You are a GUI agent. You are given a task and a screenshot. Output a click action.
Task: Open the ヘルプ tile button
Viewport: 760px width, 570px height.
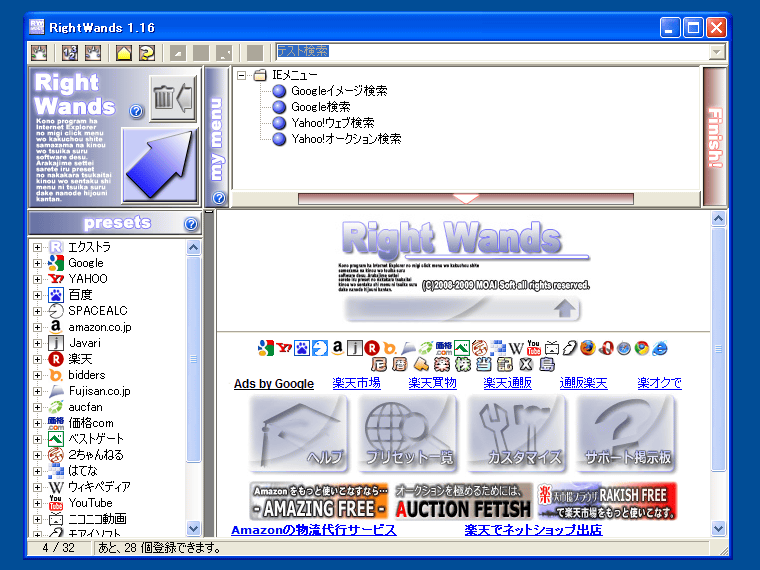[298, 434]
